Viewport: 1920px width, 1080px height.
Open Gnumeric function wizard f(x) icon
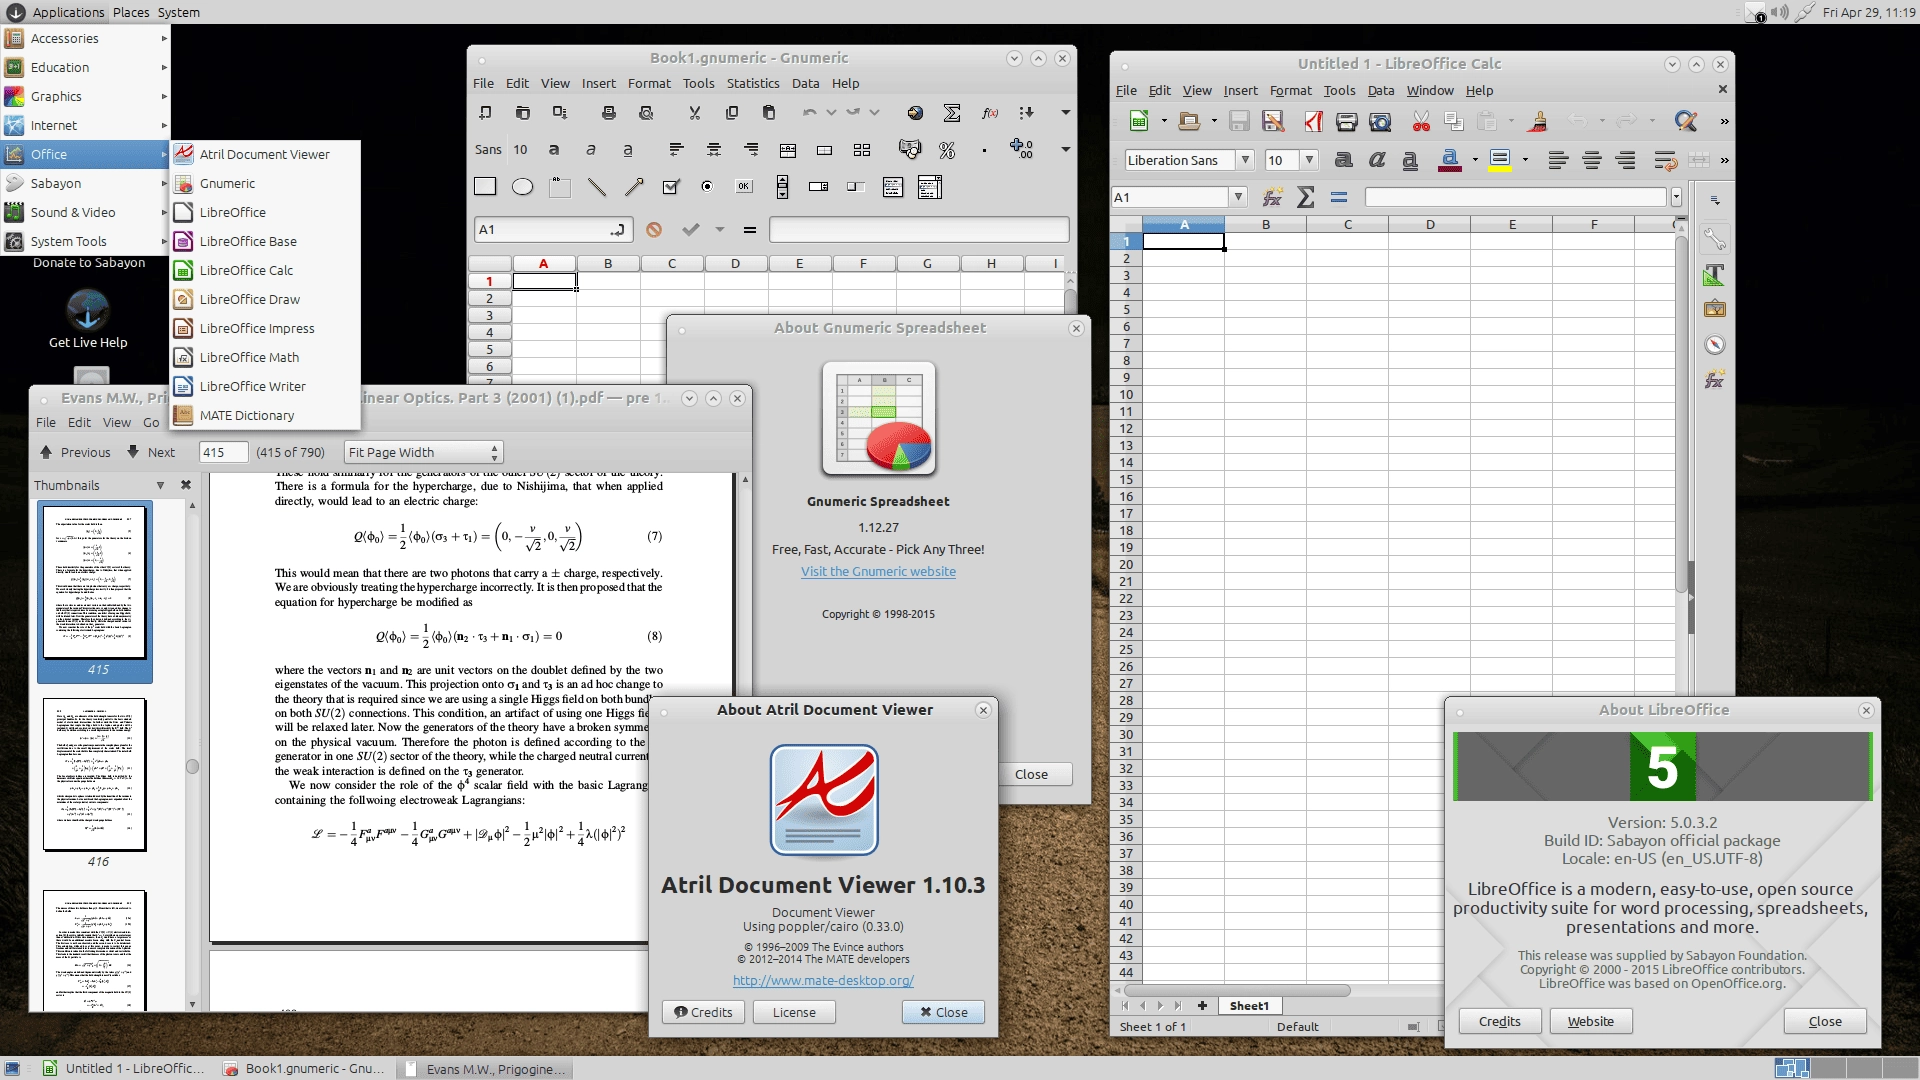(x=990, y=113)
